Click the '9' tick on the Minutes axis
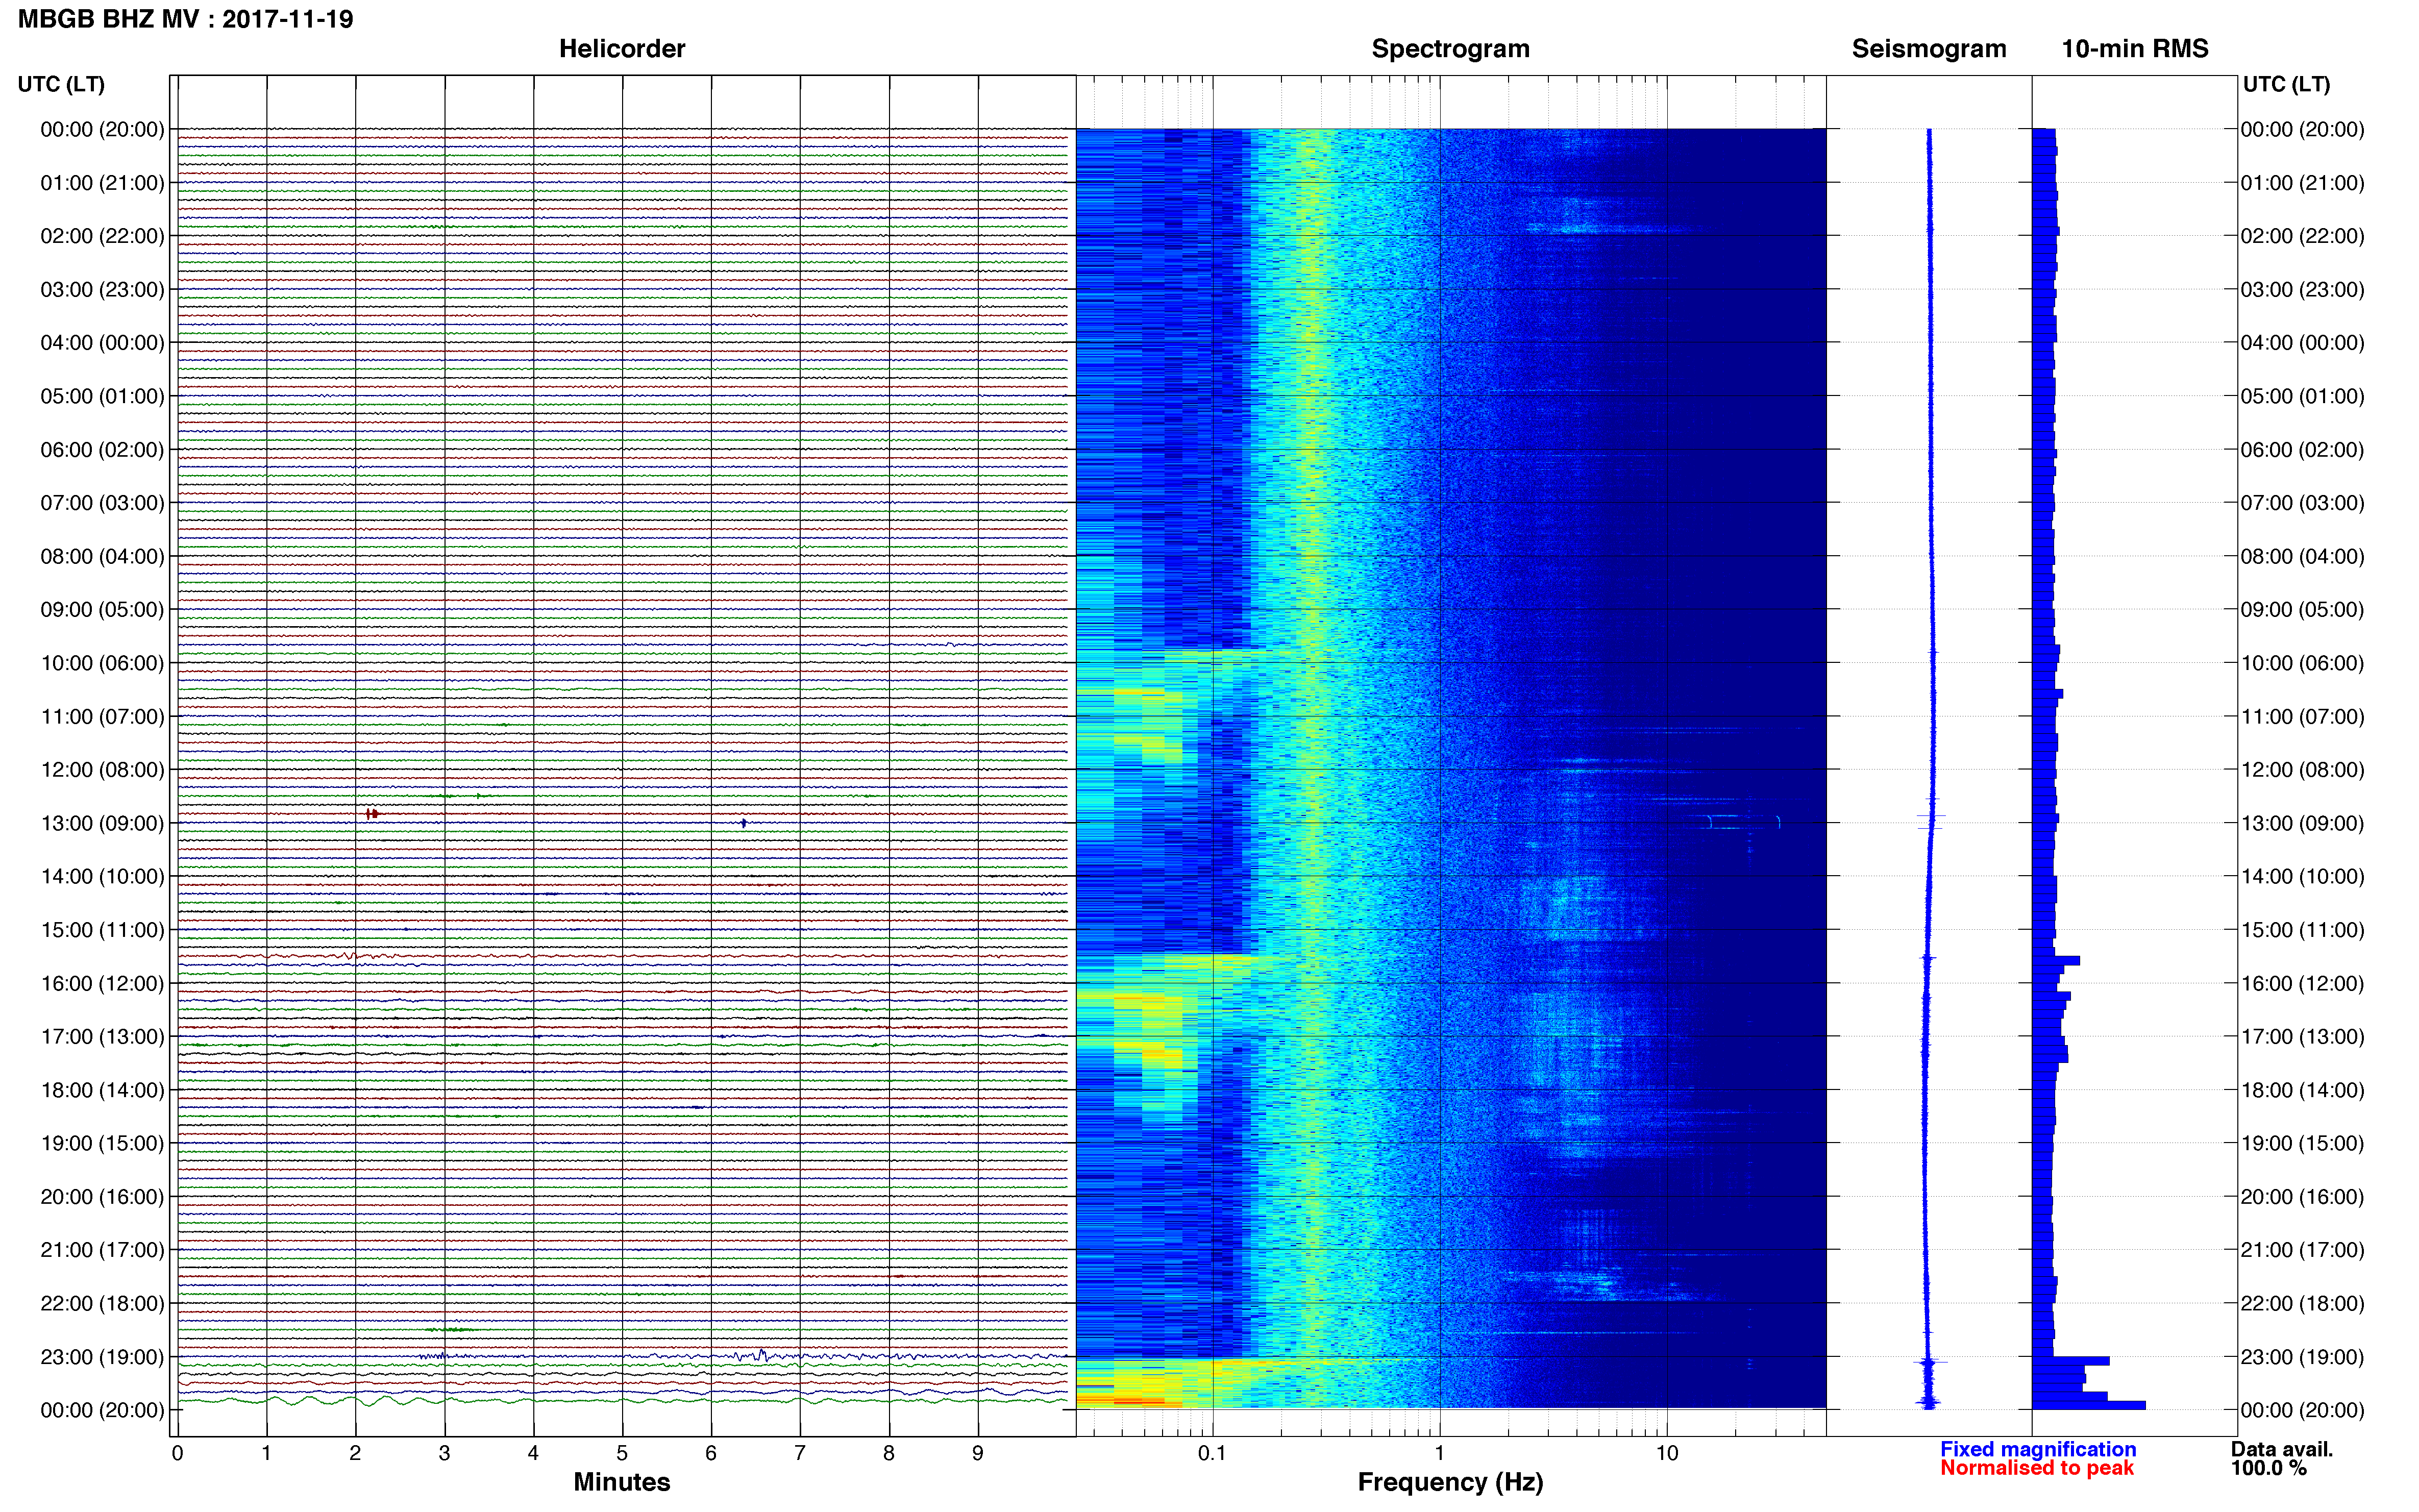The width and height of the screenshot is (2419, 1512). [x=978, y=1453]
